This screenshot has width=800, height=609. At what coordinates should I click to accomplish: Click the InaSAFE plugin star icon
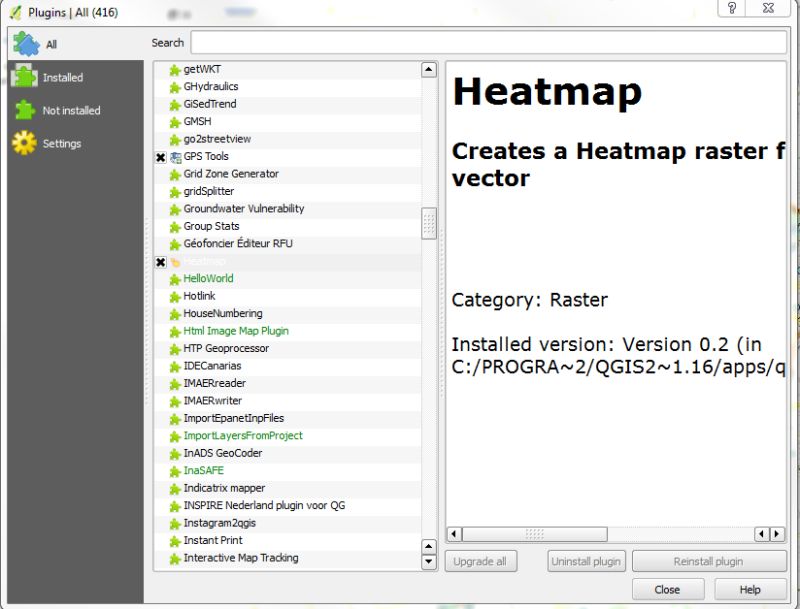click(x=172, y=470)
